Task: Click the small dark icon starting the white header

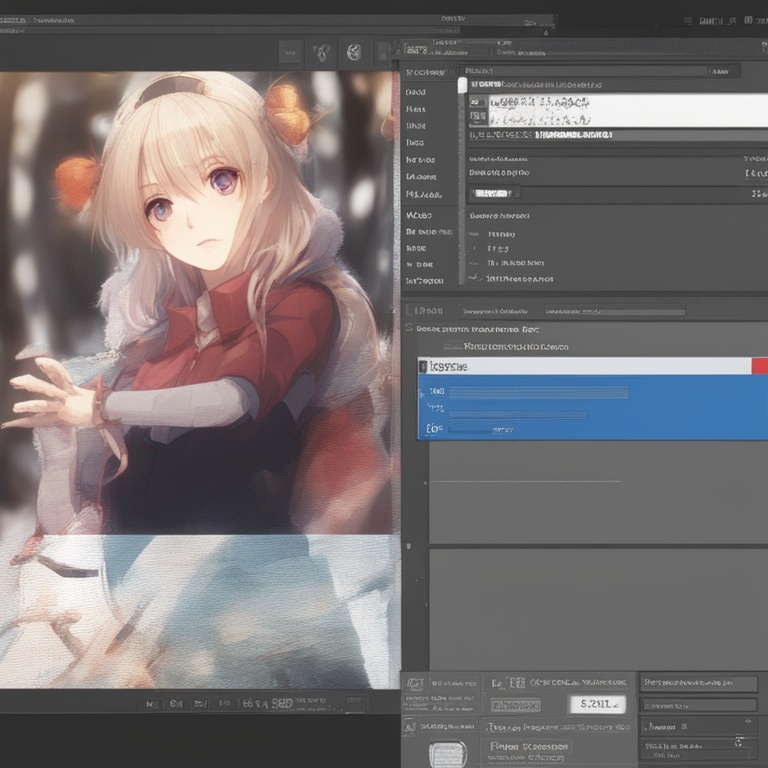Action: click(x=423, y=366)
